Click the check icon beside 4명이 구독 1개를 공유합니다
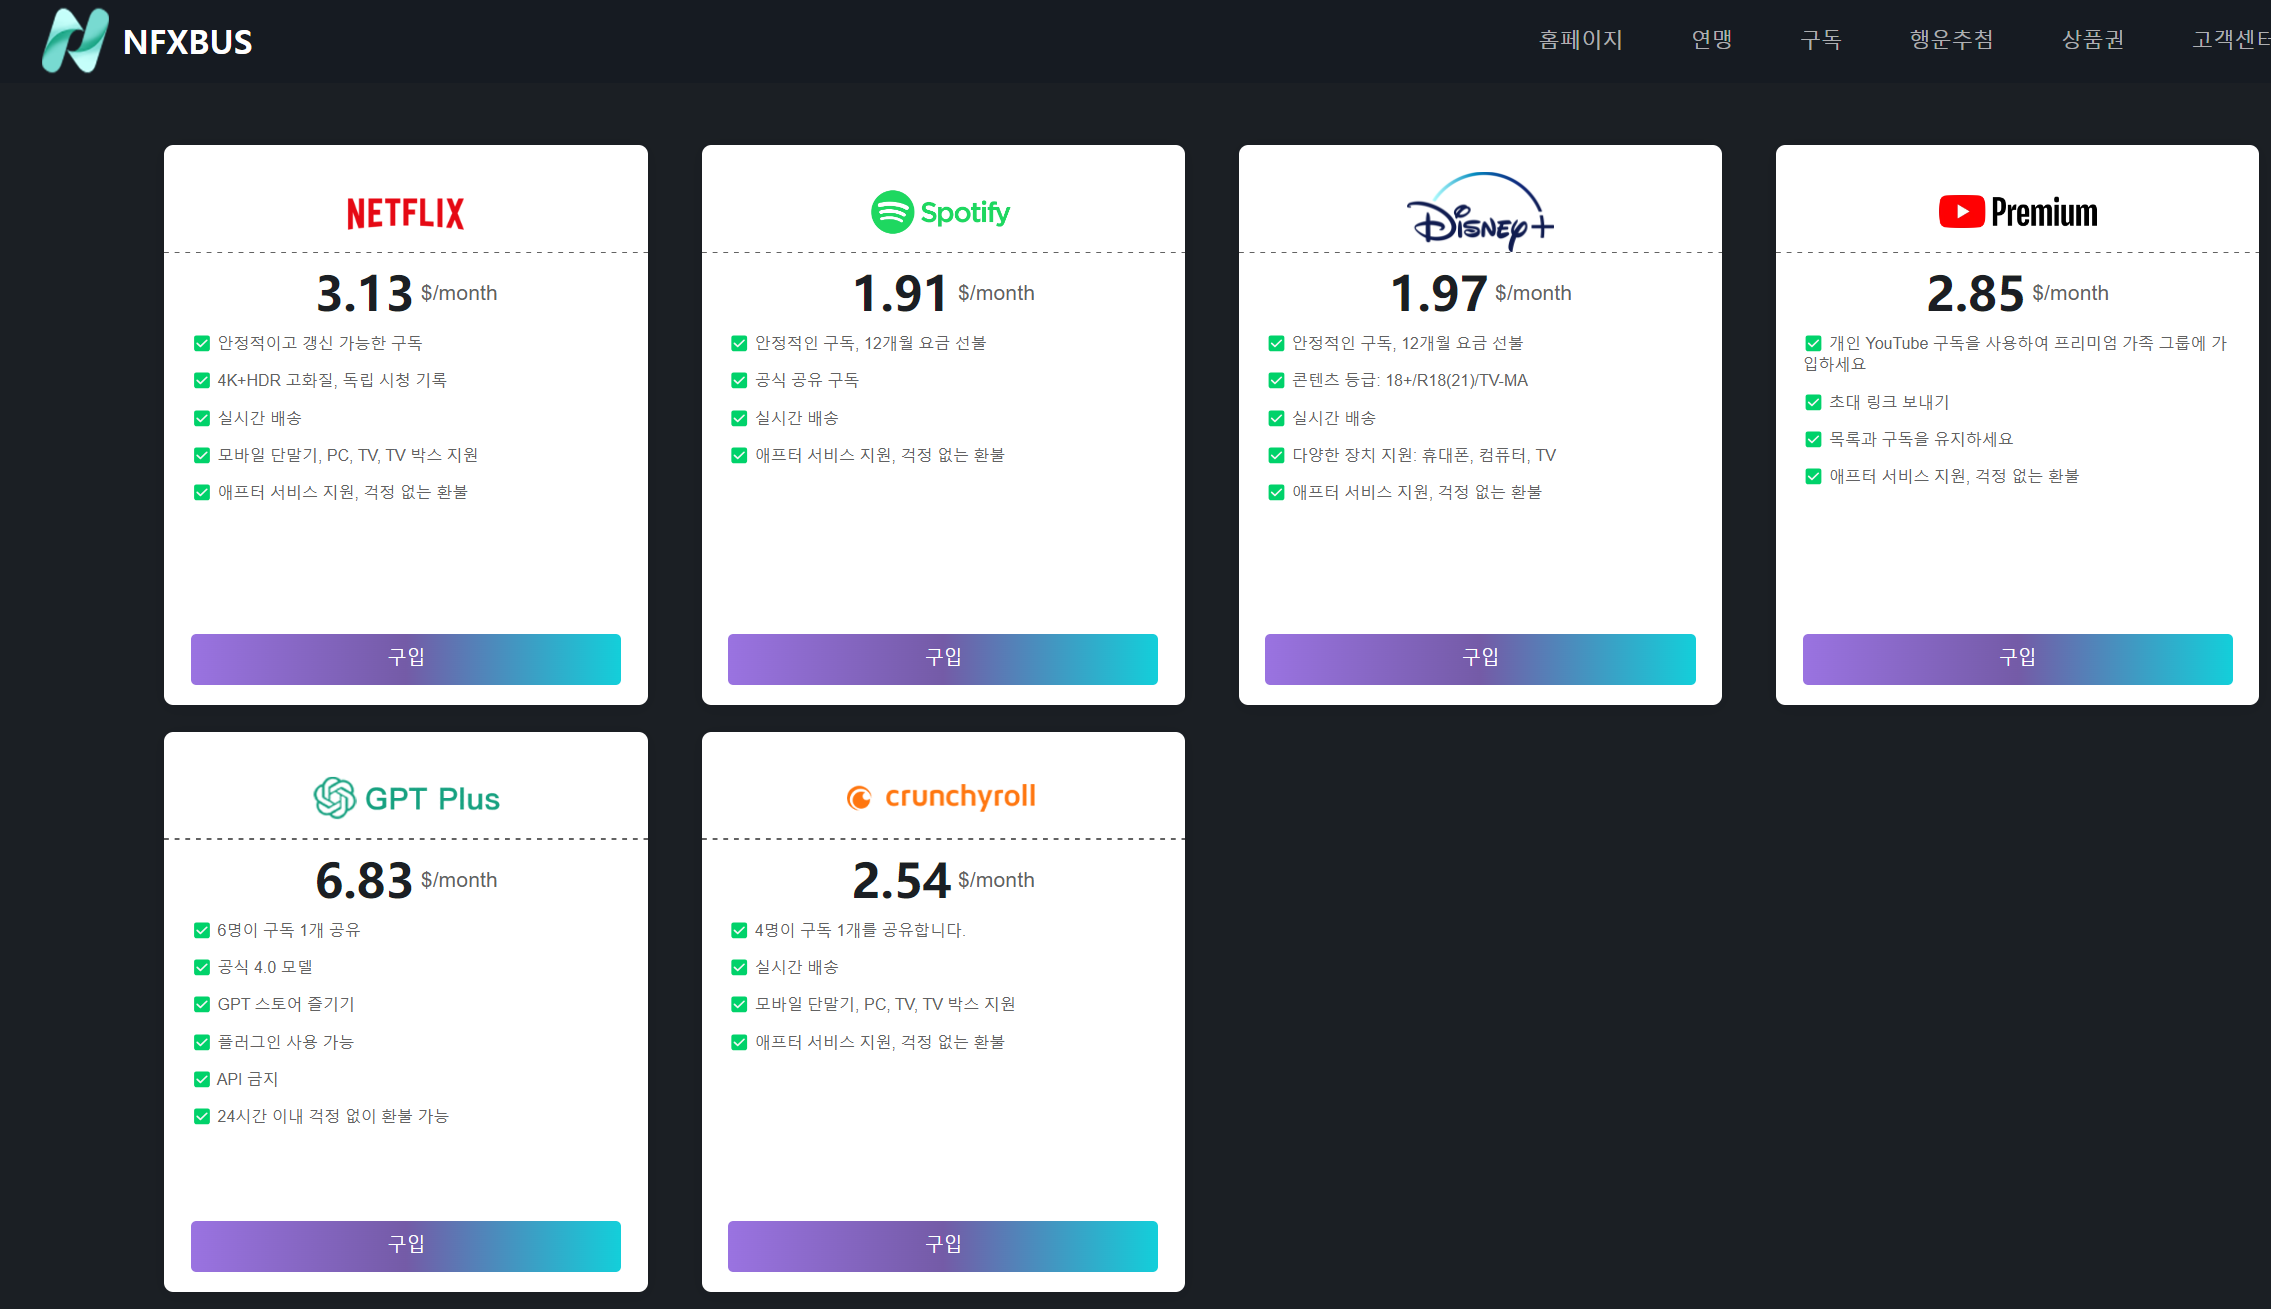Screen dimensions: 2271x1309 (739, 931)
